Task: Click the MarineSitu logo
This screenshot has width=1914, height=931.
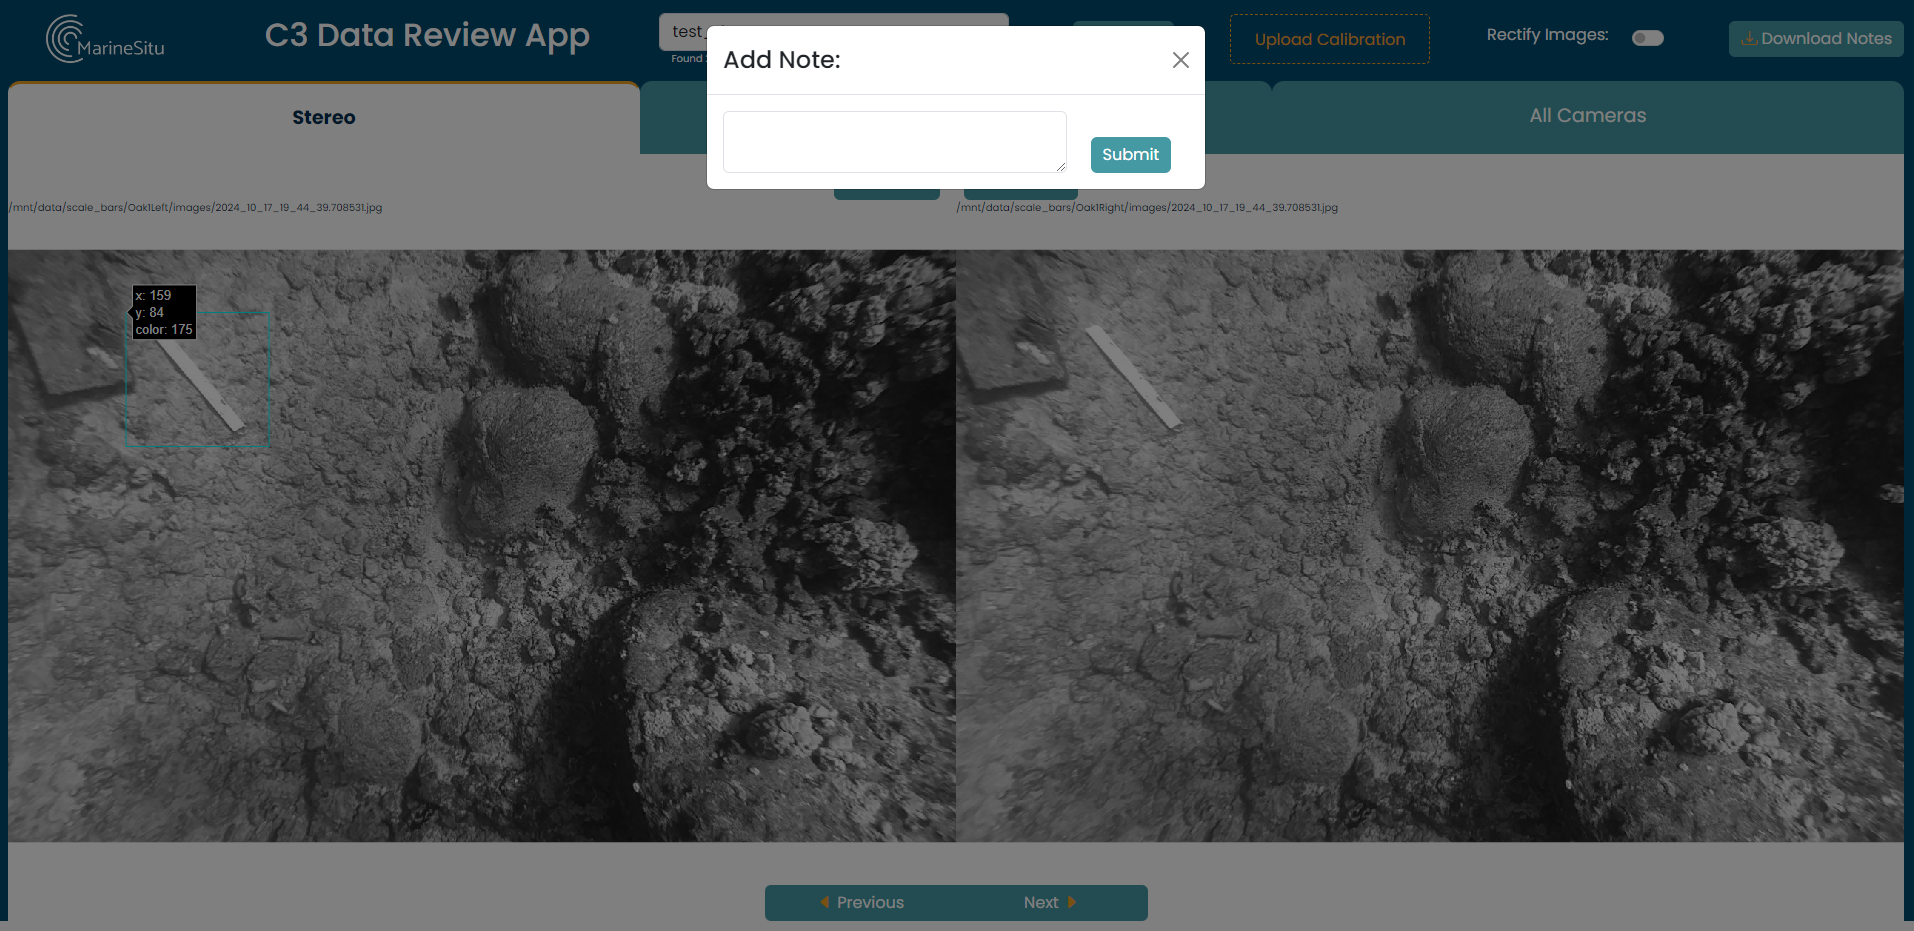Action: (105, 40)
